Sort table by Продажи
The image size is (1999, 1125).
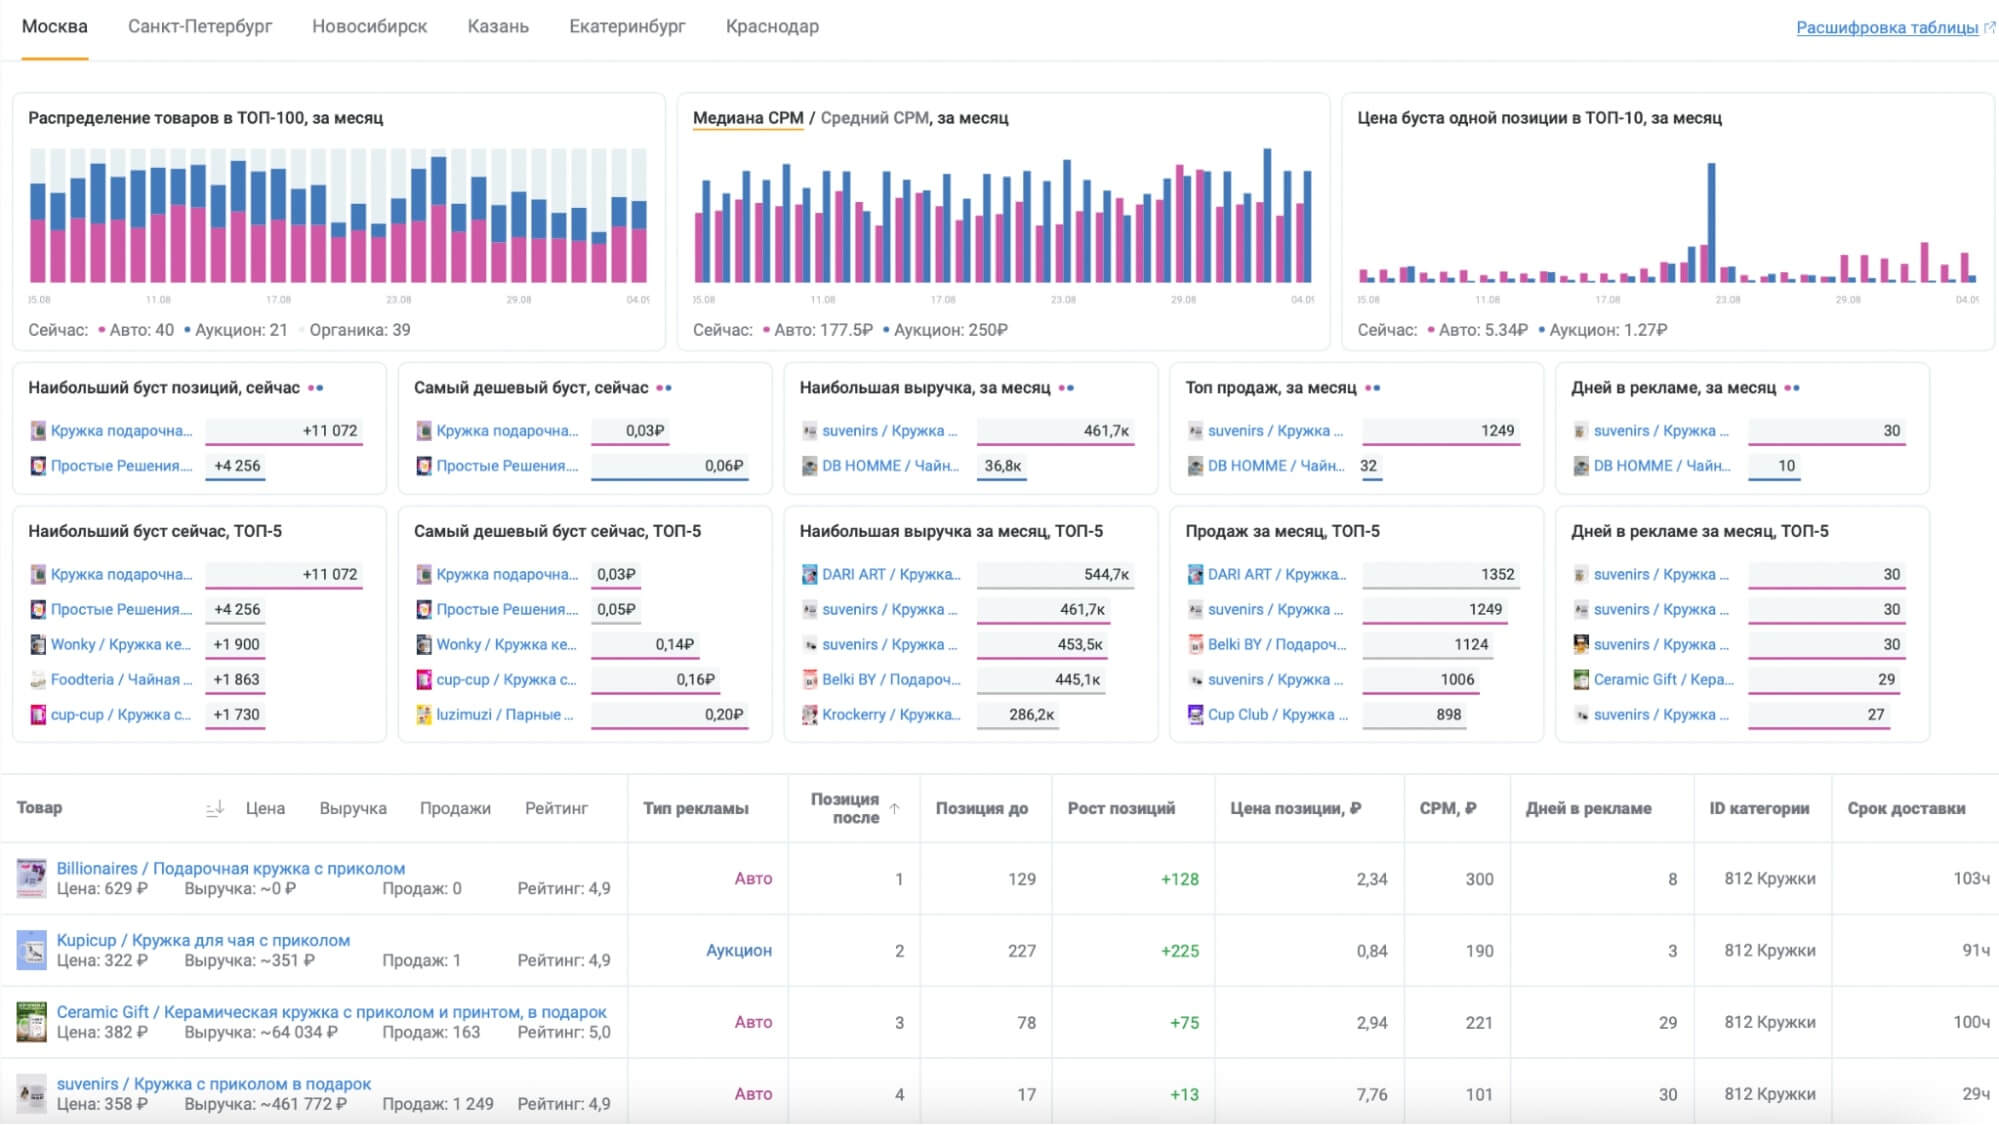(455, 808)
